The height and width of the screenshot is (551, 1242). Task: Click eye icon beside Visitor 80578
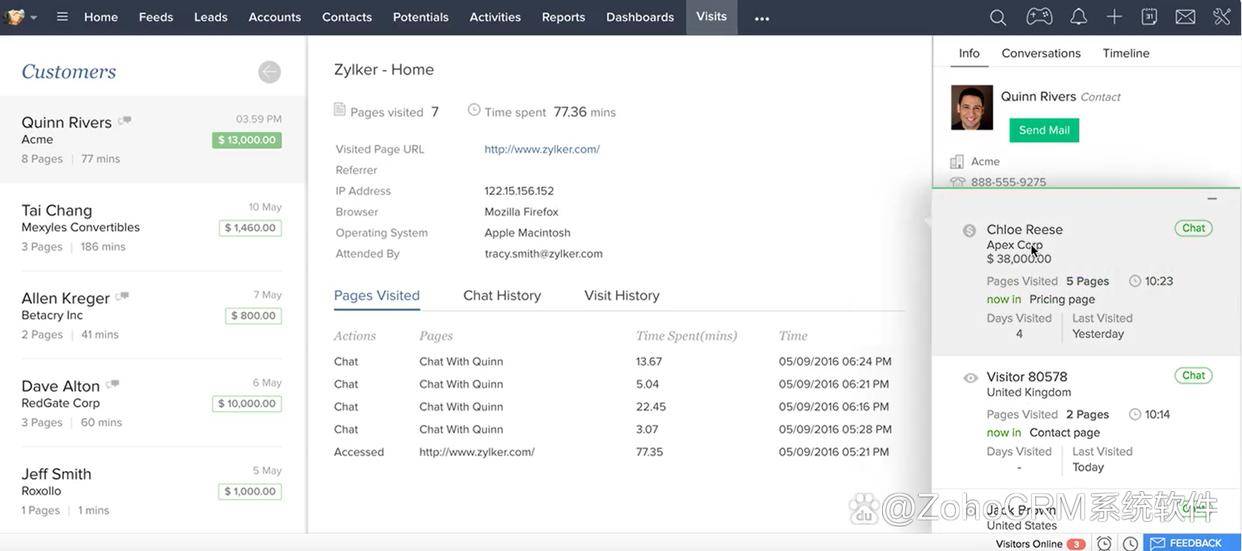click(x=970, y=378)
